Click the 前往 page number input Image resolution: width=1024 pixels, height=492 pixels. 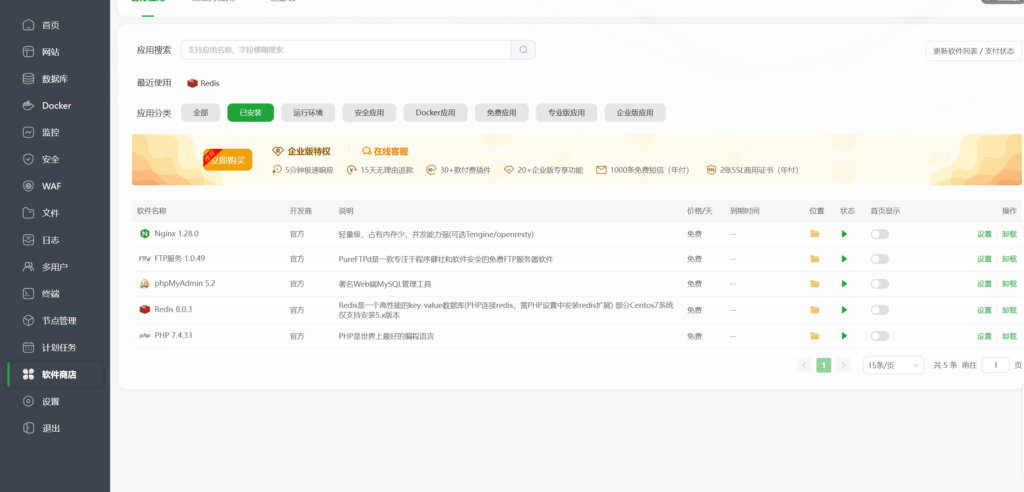click(996, 365)
